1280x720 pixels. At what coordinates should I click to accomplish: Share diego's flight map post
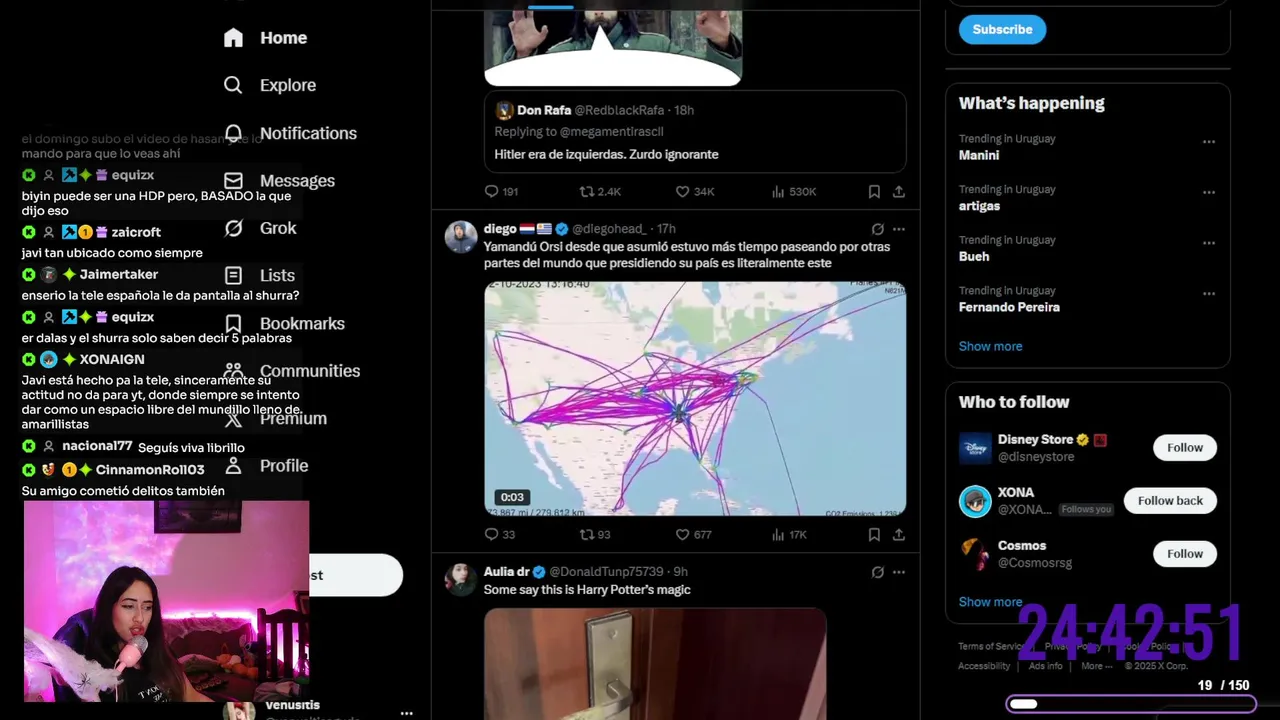tap(899, 534)
